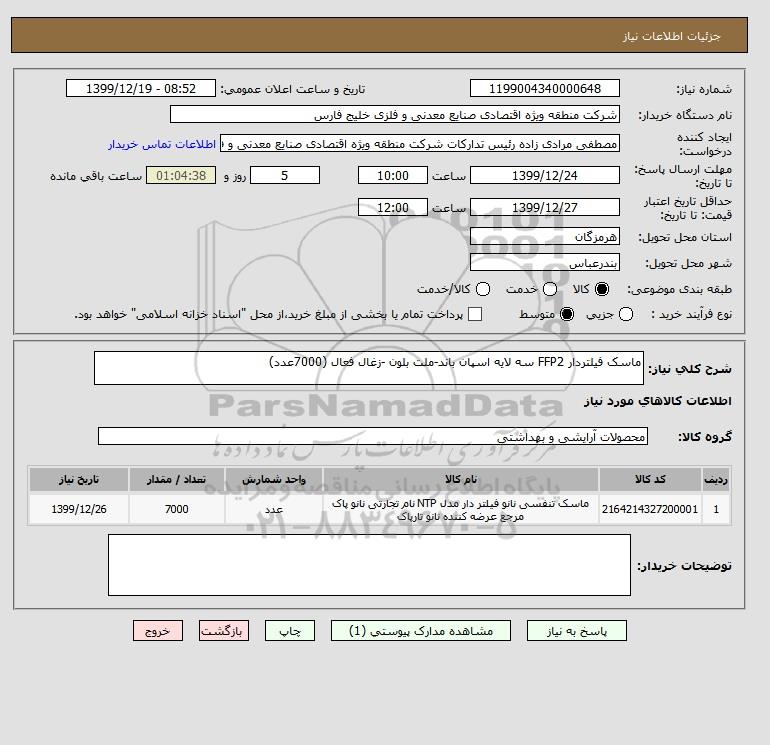This screenshot has height=745, width=770.
Task: Click the deadline time field 10:00
Action: pyautogui.click(x=393, y=175)
